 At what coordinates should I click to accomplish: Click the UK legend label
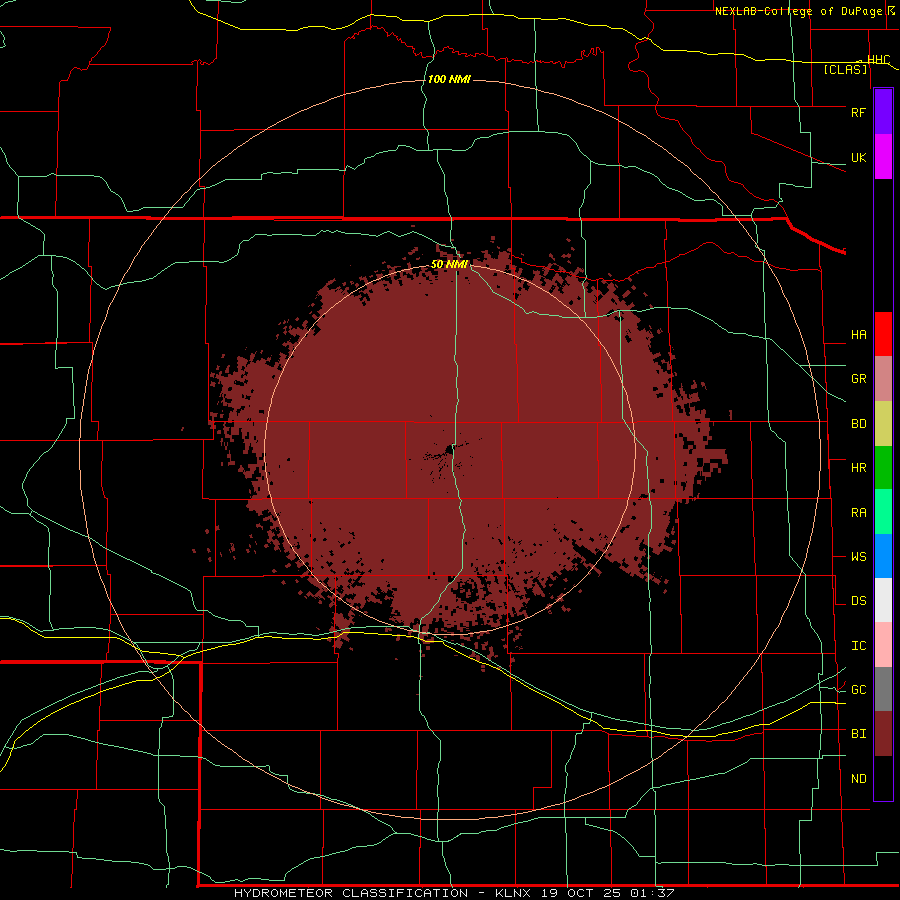[858, 157]
